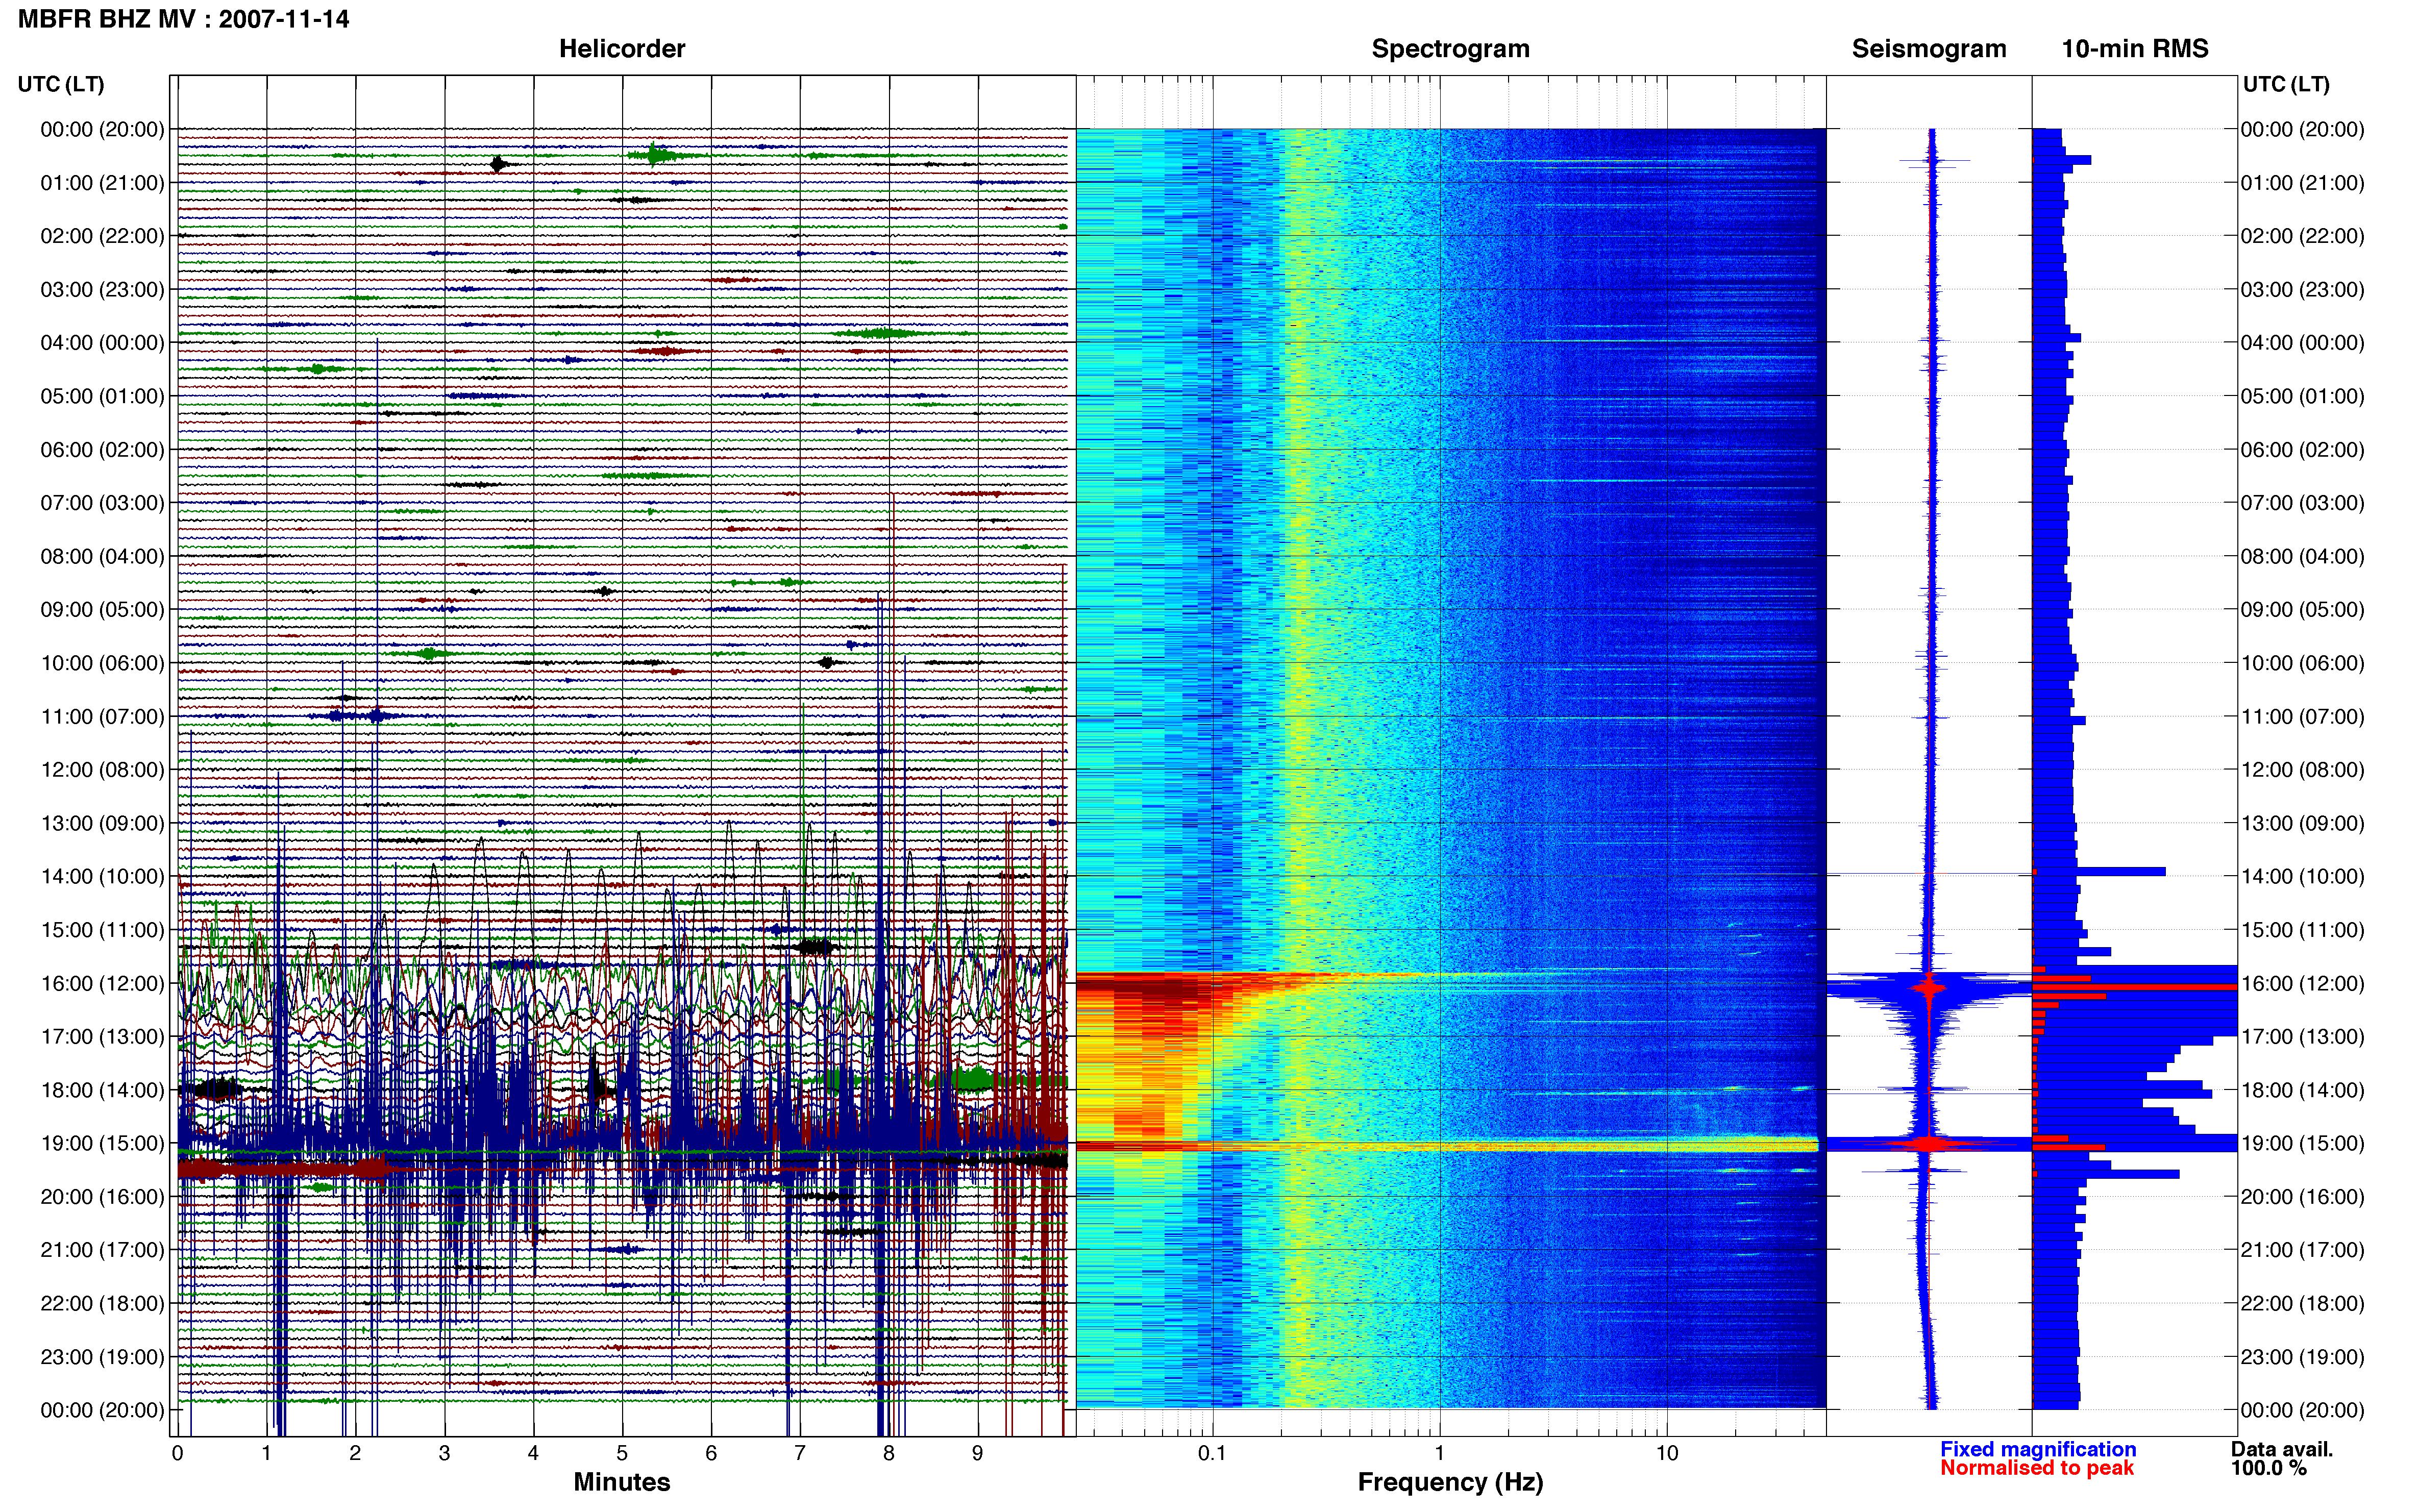
Task: Click the 3 tick on the Minutes axis
Action: point(444,1454)
